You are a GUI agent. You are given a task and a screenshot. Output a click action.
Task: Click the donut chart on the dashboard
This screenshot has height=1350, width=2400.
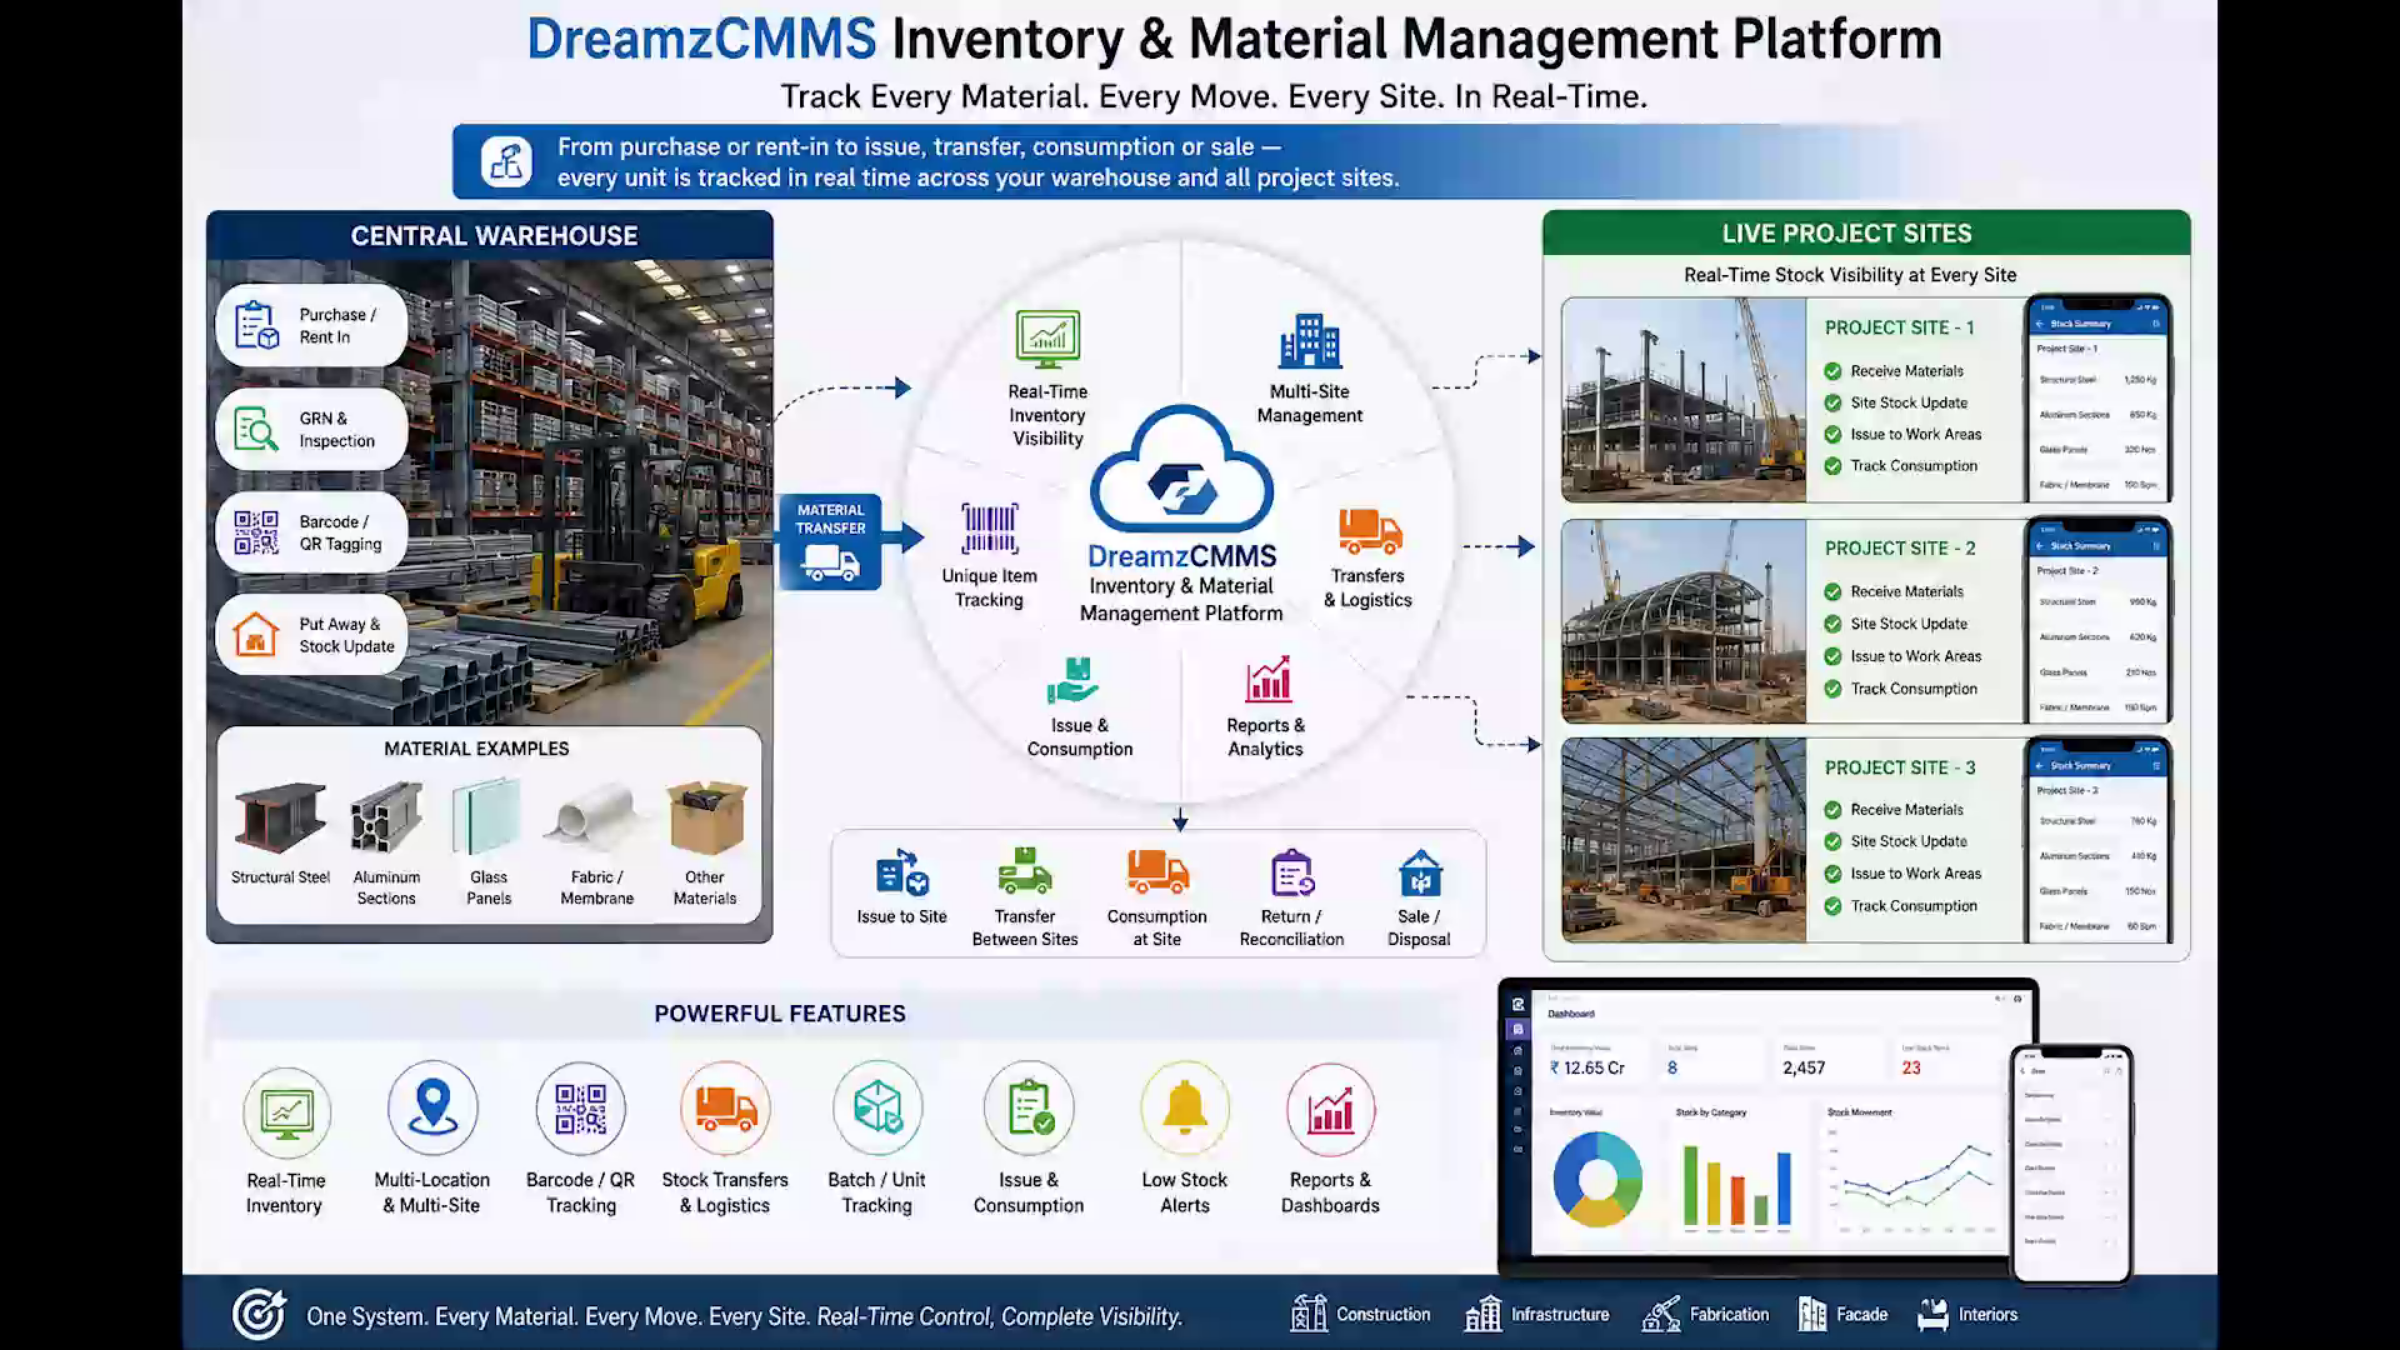coord(1598,1179)
